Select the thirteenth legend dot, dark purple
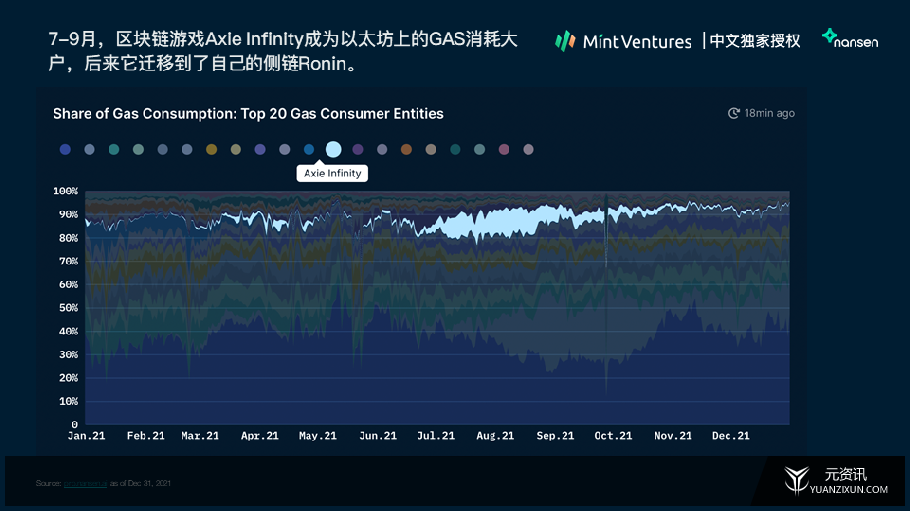The image size is (910, 511). (358, 150)
